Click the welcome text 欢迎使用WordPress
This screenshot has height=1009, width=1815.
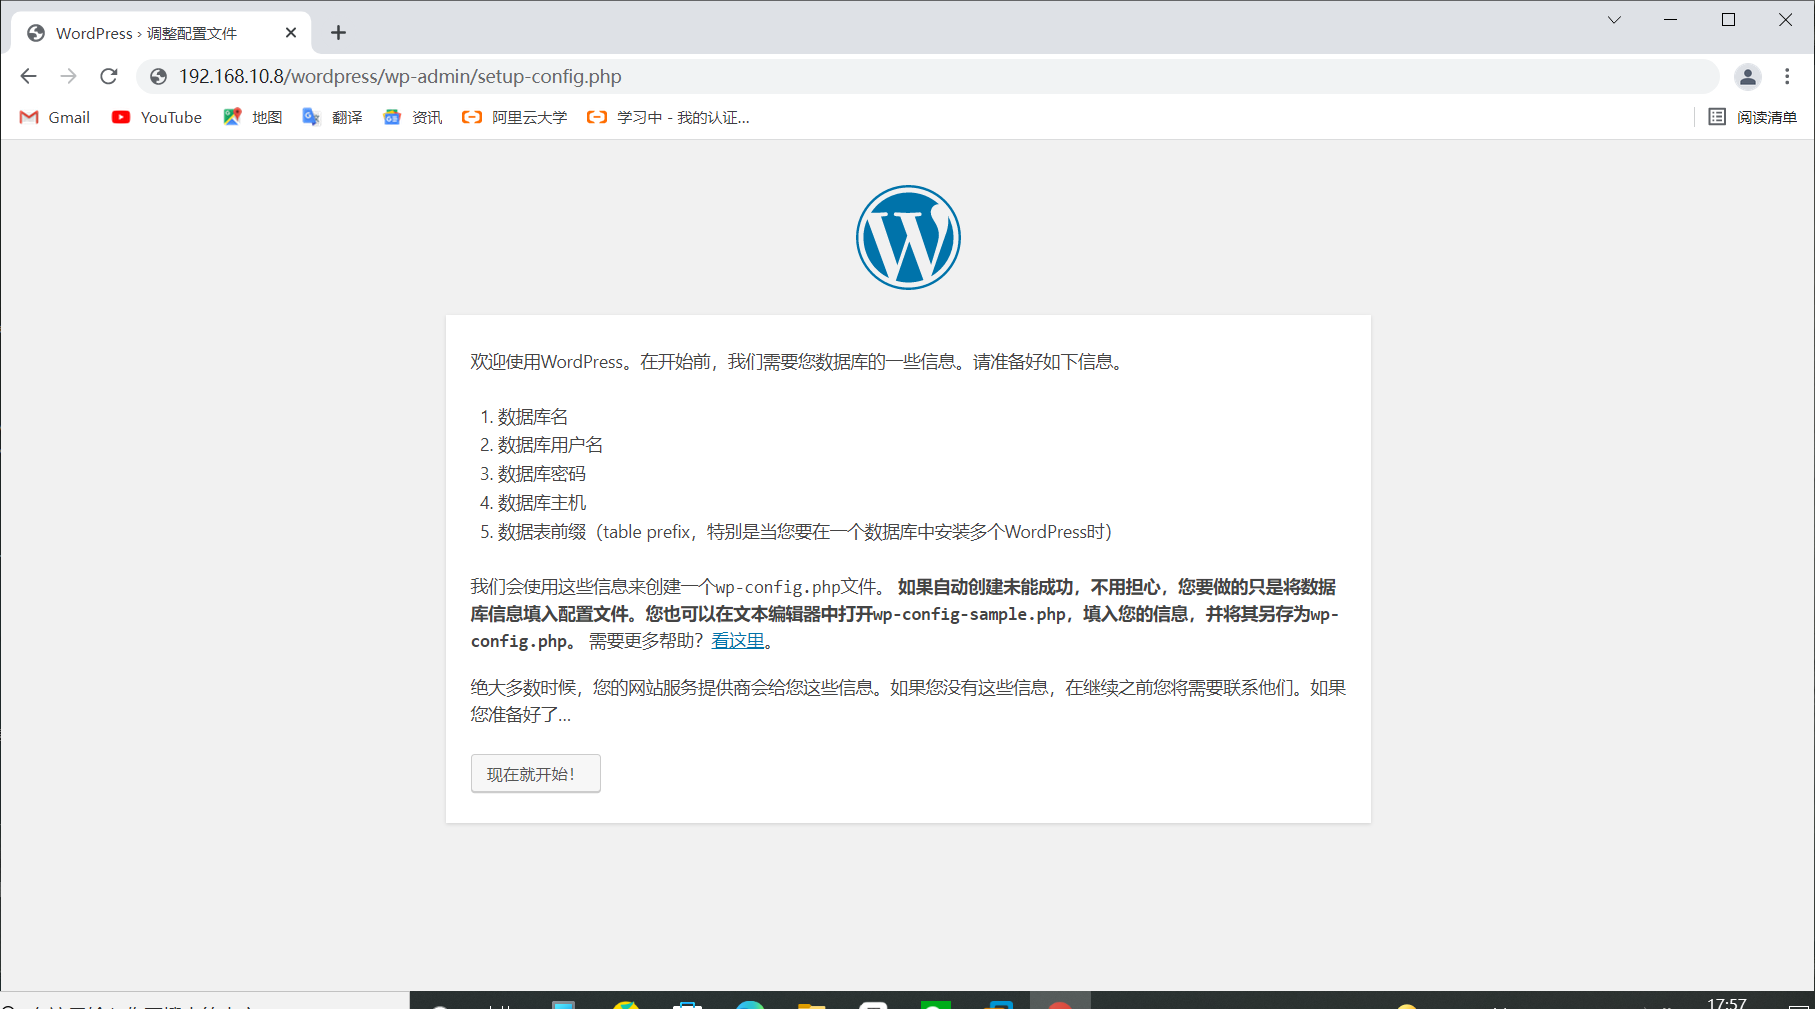[547, 362]
